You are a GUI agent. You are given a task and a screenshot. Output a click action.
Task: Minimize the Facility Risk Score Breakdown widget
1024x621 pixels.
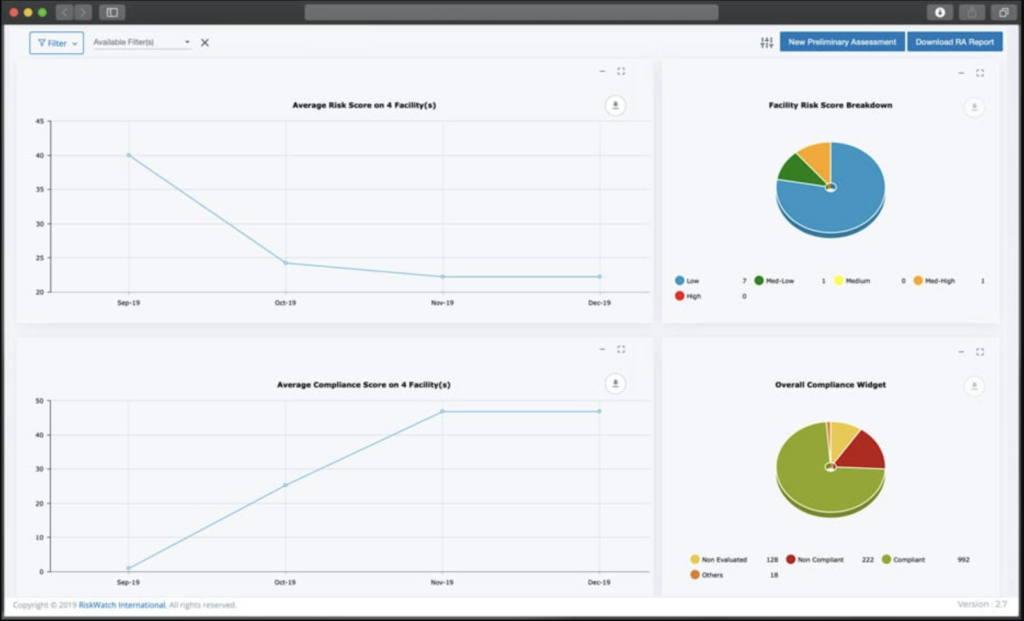(x=961, y=72)
